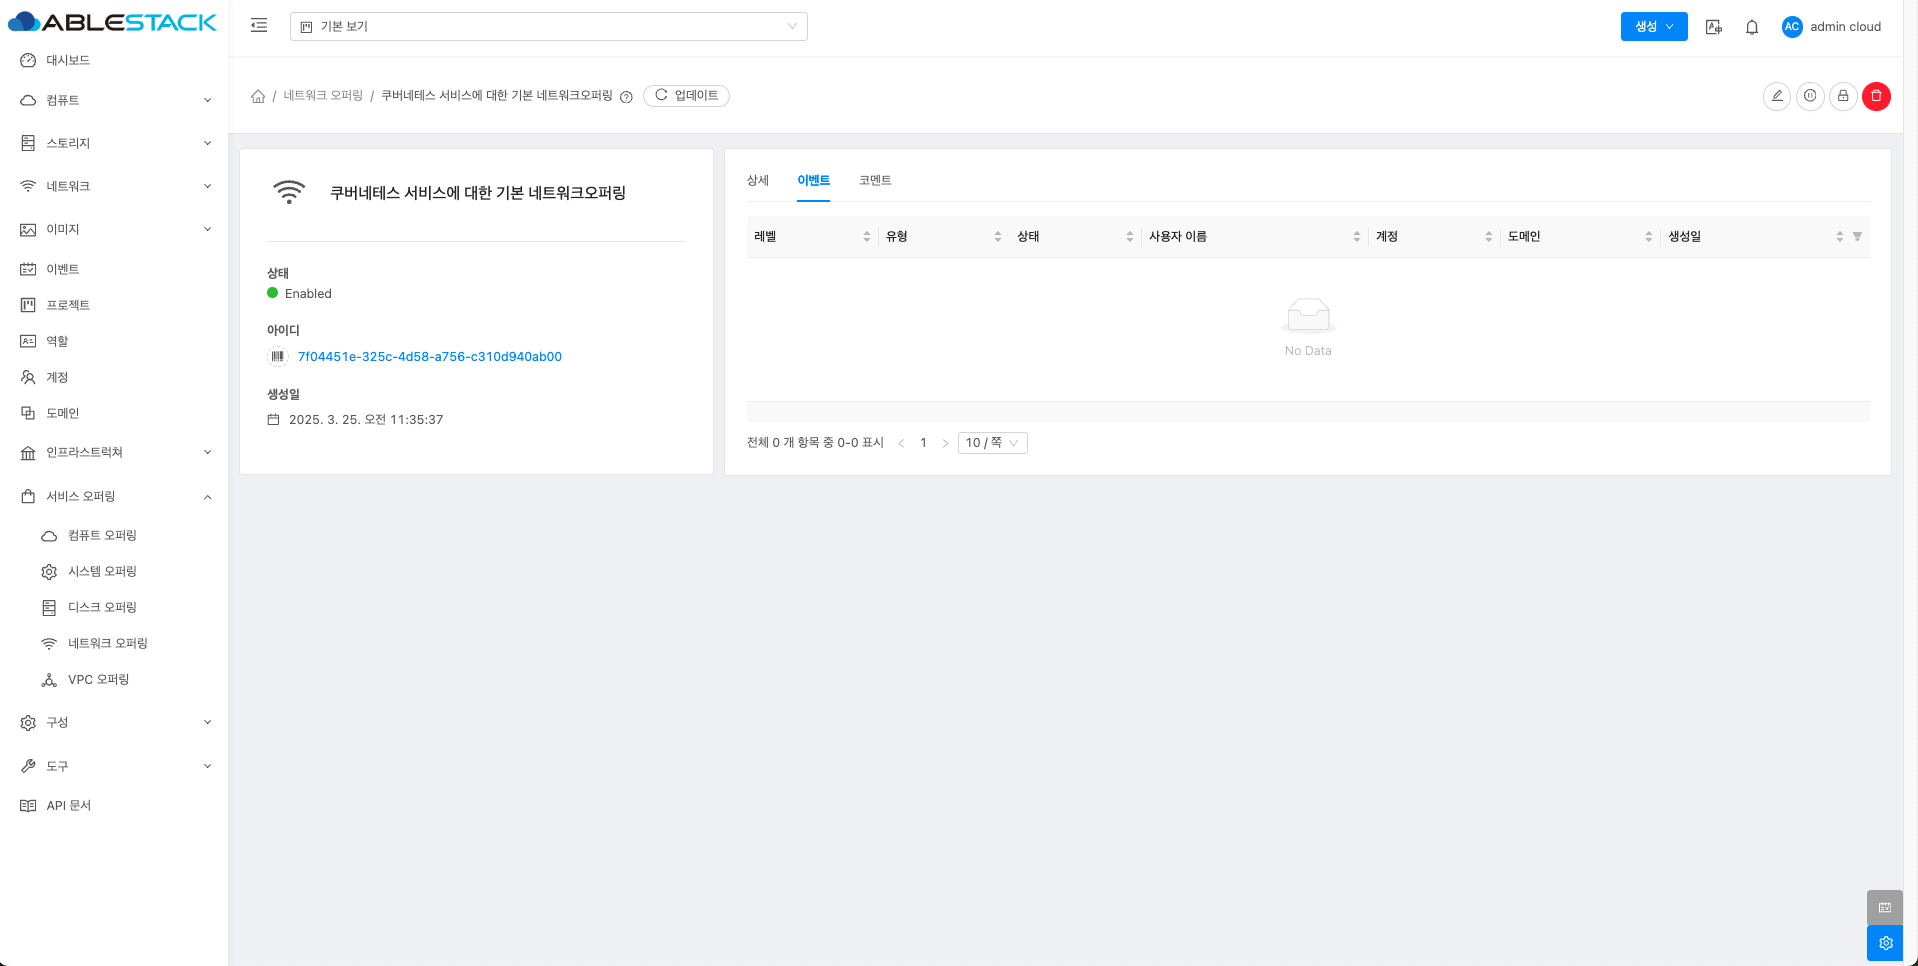This screenshot has width=1918, height=966.
Task: Click the pause-circle disable offering icon
Action: (x=1810, y=96)
